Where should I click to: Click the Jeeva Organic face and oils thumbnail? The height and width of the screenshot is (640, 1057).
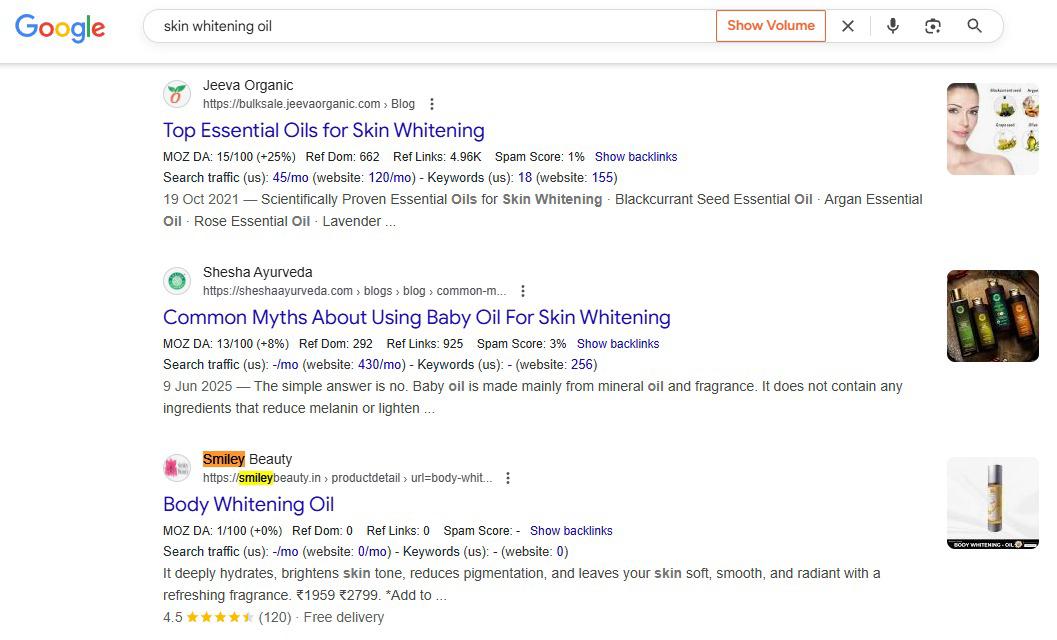tap(992, 129)
